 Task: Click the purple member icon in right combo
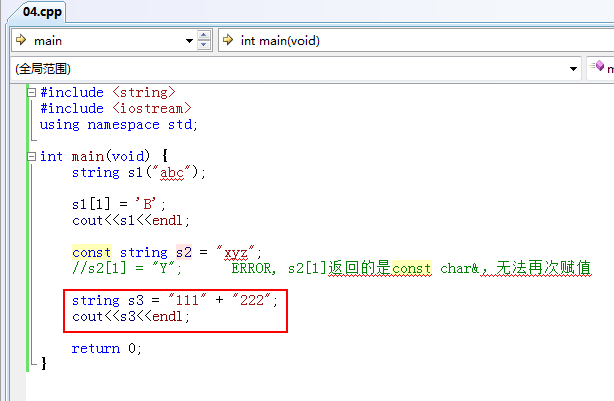598,66
